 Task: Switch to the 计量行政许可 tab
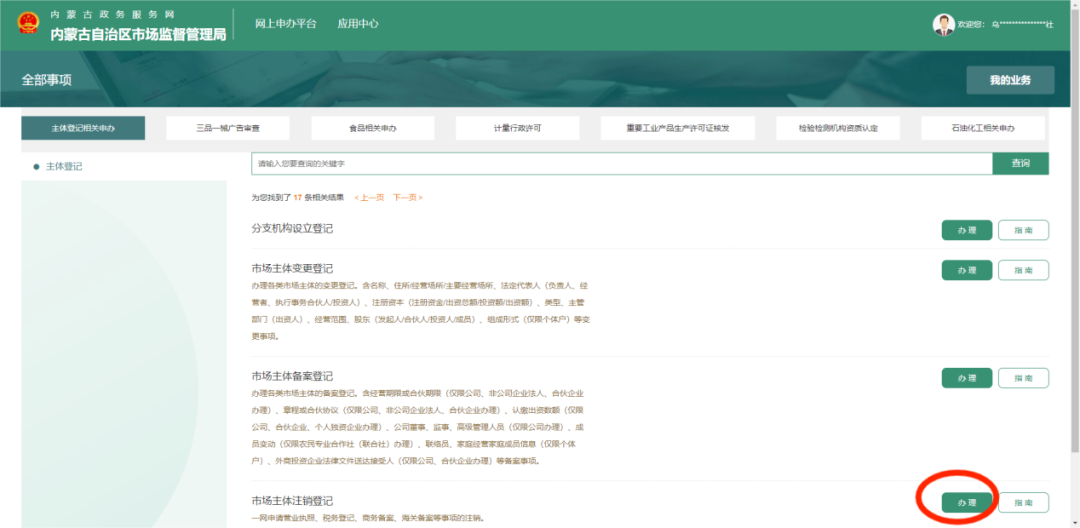tap(517, 128)
